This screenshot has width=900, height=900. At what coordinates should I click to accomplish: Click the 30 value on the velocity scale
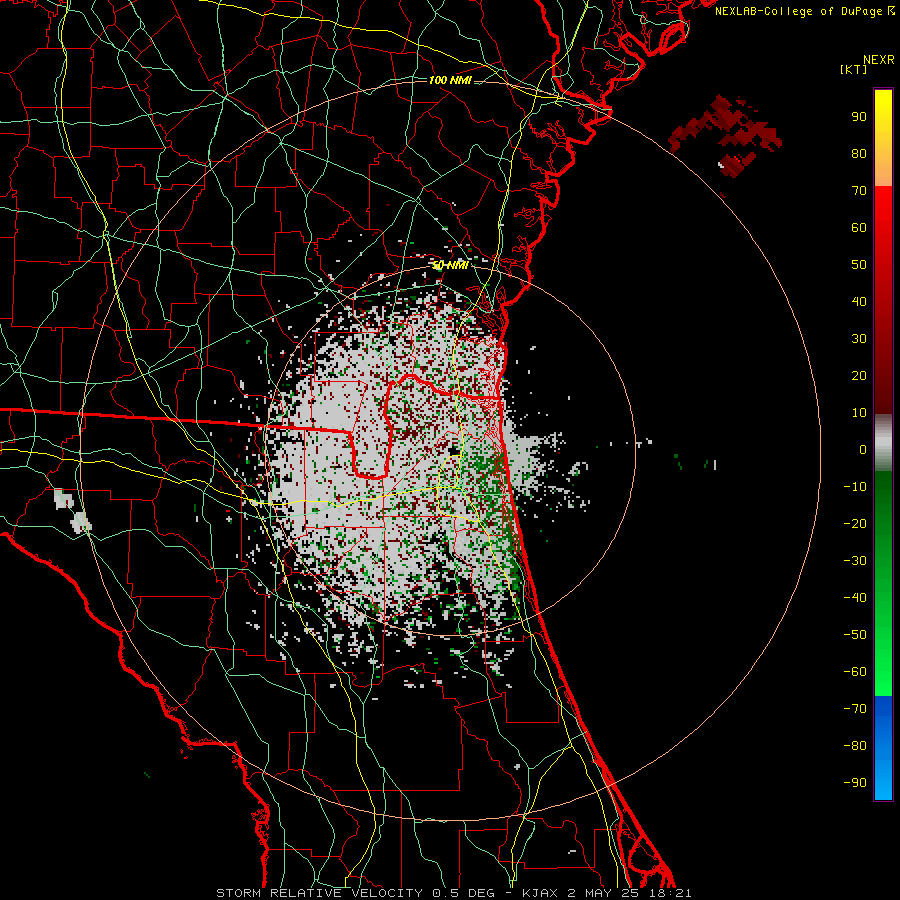click(859, 339)
